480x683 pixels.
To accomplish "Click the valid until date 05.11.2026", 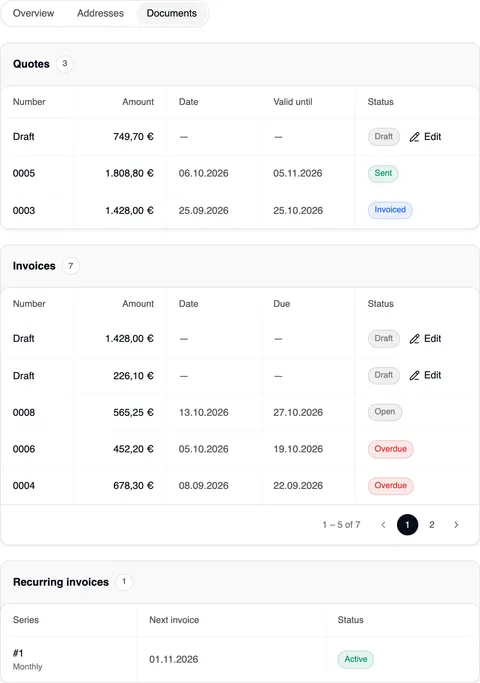I will [x=298, y=173].
